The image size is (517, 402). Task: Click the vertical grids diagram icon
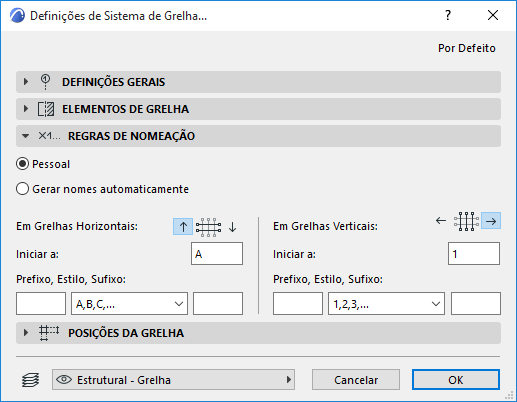point(466,221)
